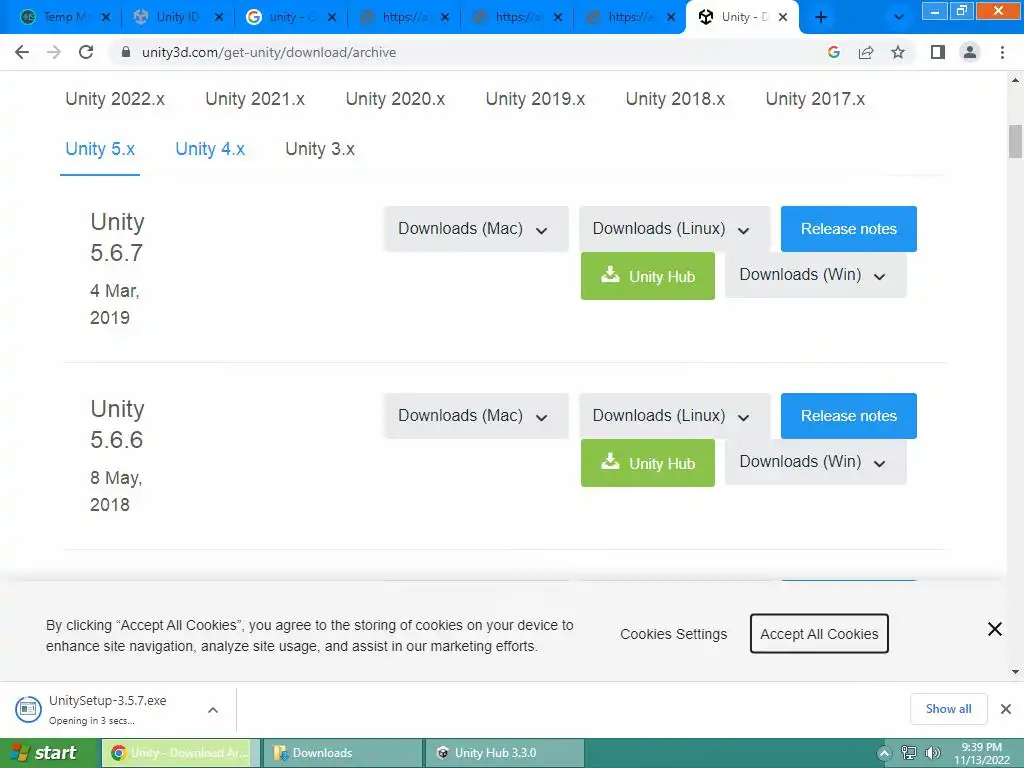Reload the Unity archive page

86,52
